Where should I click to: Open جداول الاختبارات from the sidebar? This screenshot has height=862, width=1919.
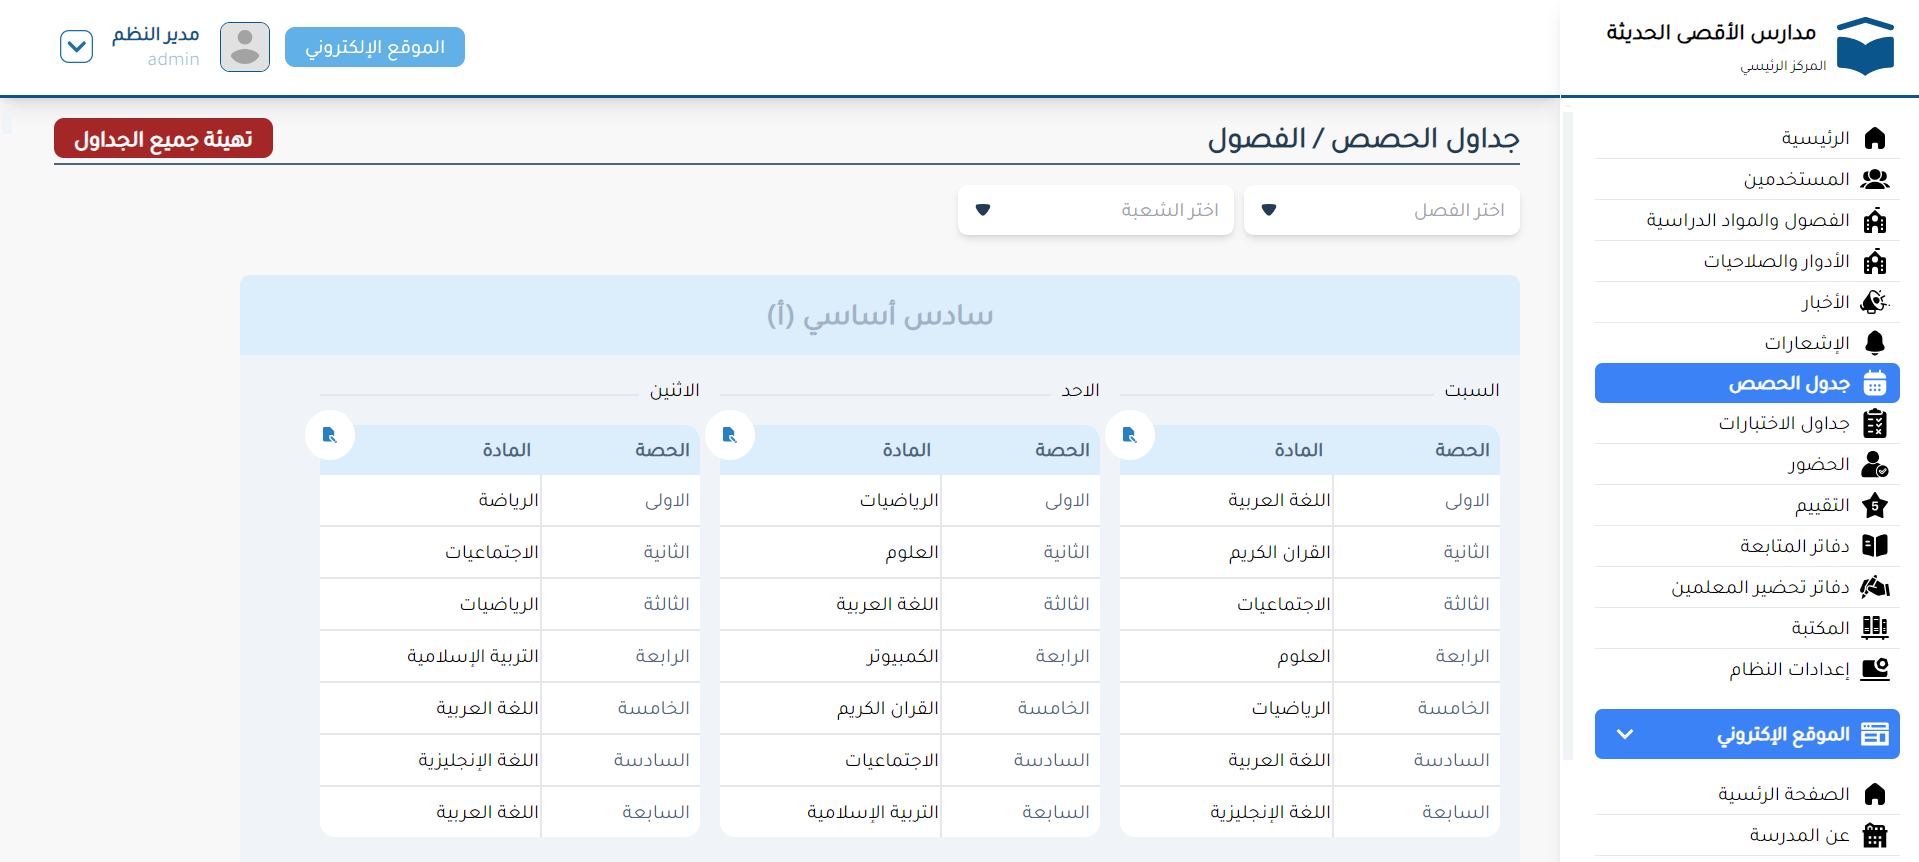(1784, 424)
